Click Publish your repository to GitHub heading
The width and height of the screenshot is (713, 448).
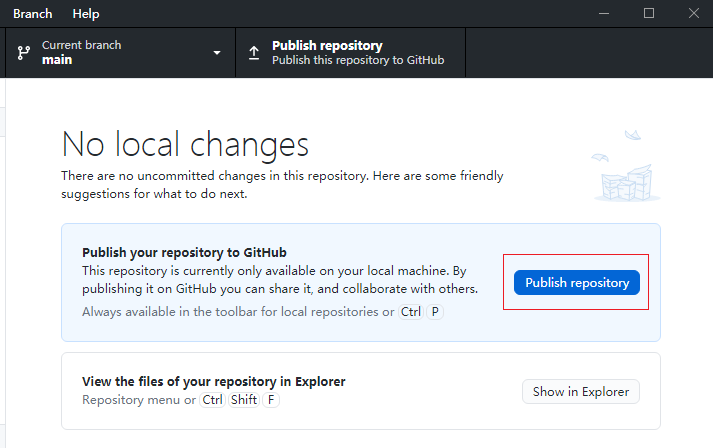(x=184, y=253)
